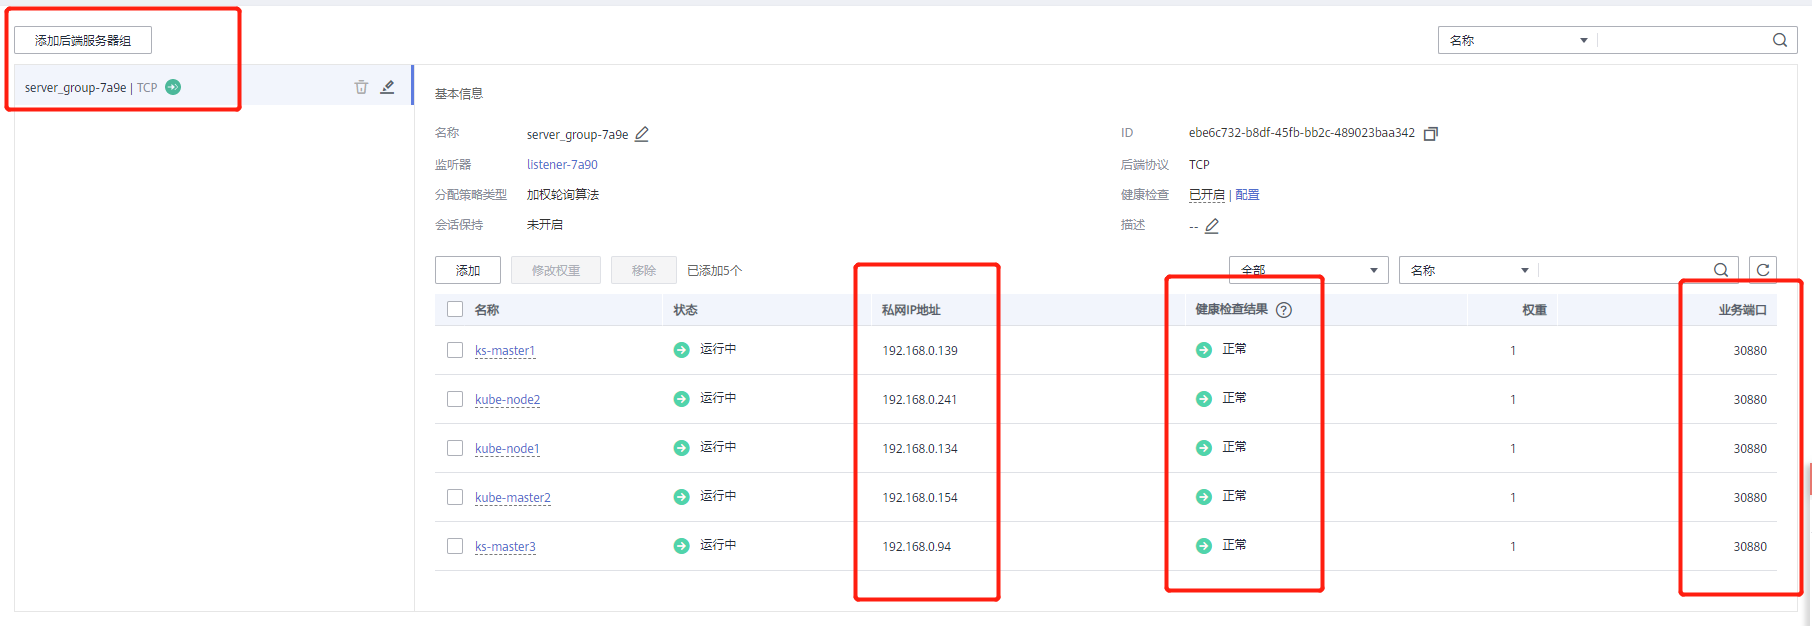The height and width of the screenshot is (626, 1812).
Task: Click the Remove (移除) button
Action: (x=644, y=270)
